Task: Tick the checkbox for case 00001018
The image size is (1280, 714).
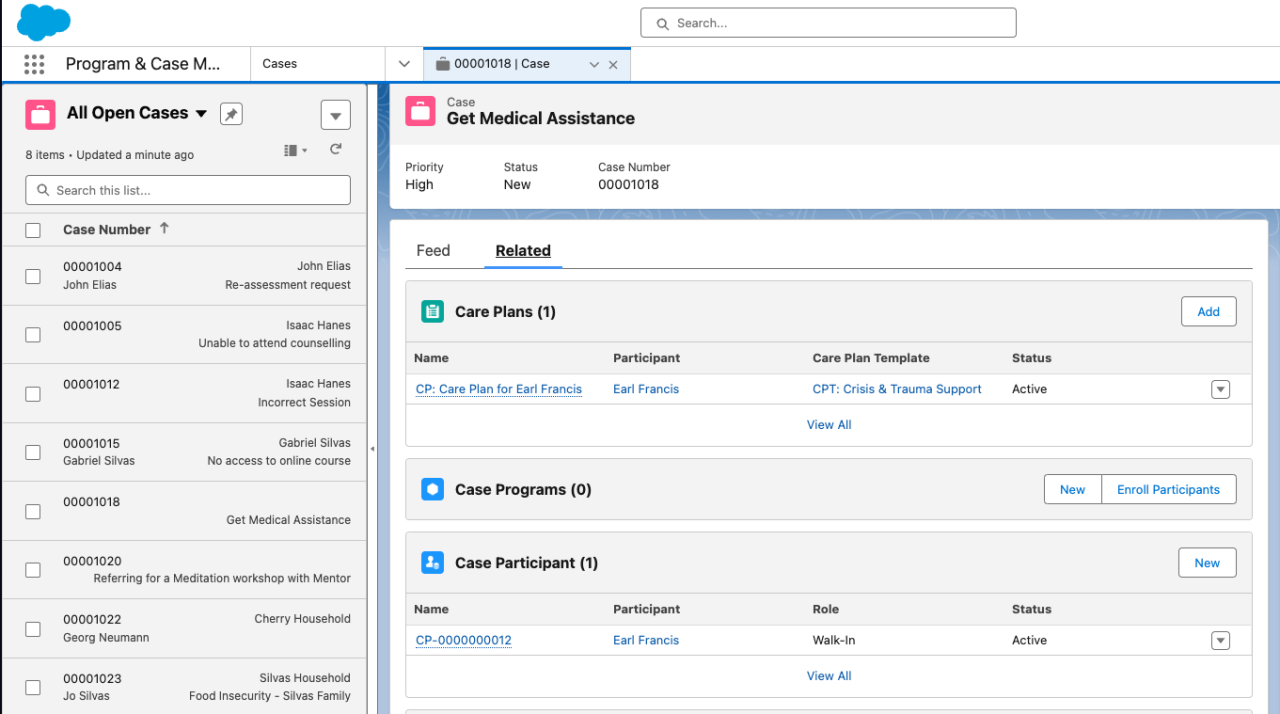Action: pyautogui.click(x=33, y=511)
